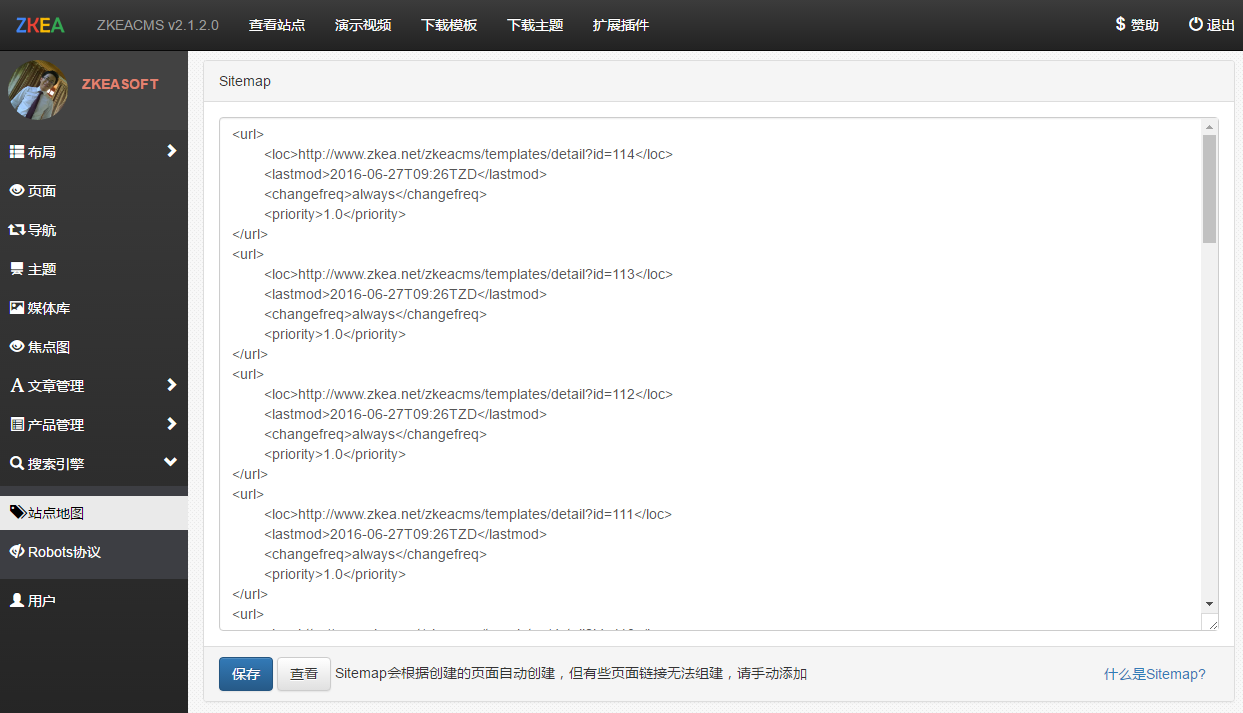Image resolution: width=1243 pixels, height=713 pixels.
Task: Open 下载主题 in the top bar
Action: pos(535,25)
